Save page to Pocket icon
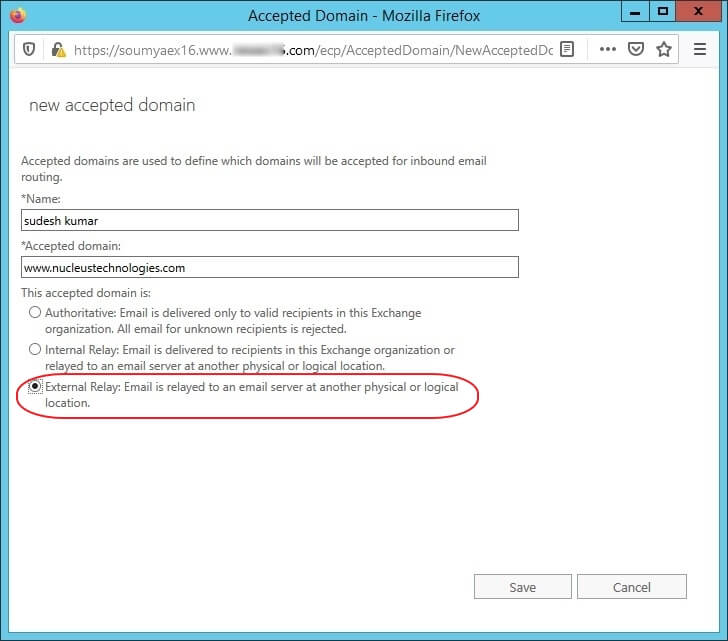Viewport: 728px width, 641px height. coord(636,49)
